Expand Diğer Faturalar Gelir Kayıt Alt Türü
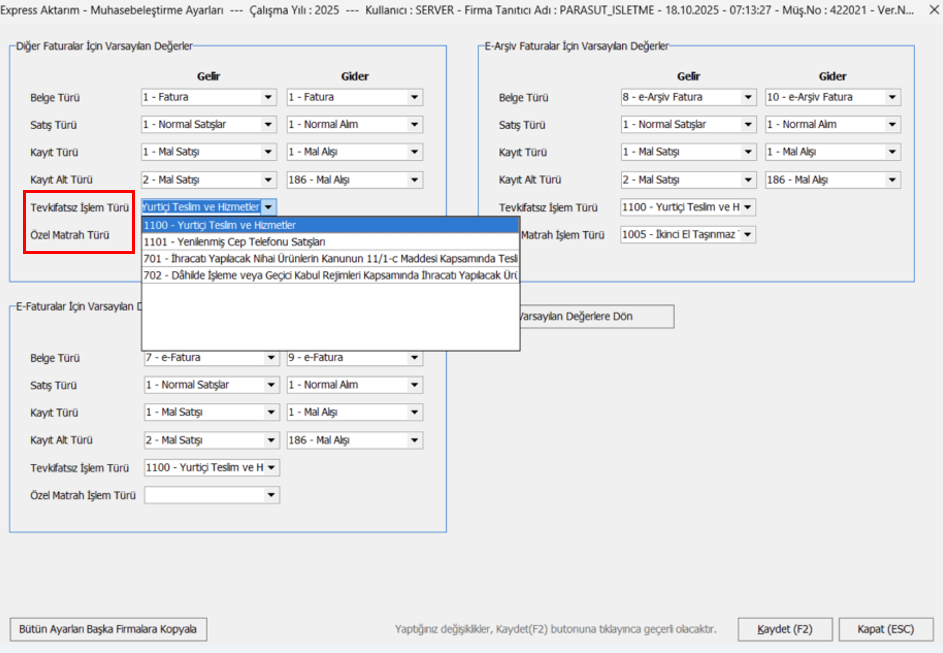Screen dimensions: 943x653 pos(209,180)
